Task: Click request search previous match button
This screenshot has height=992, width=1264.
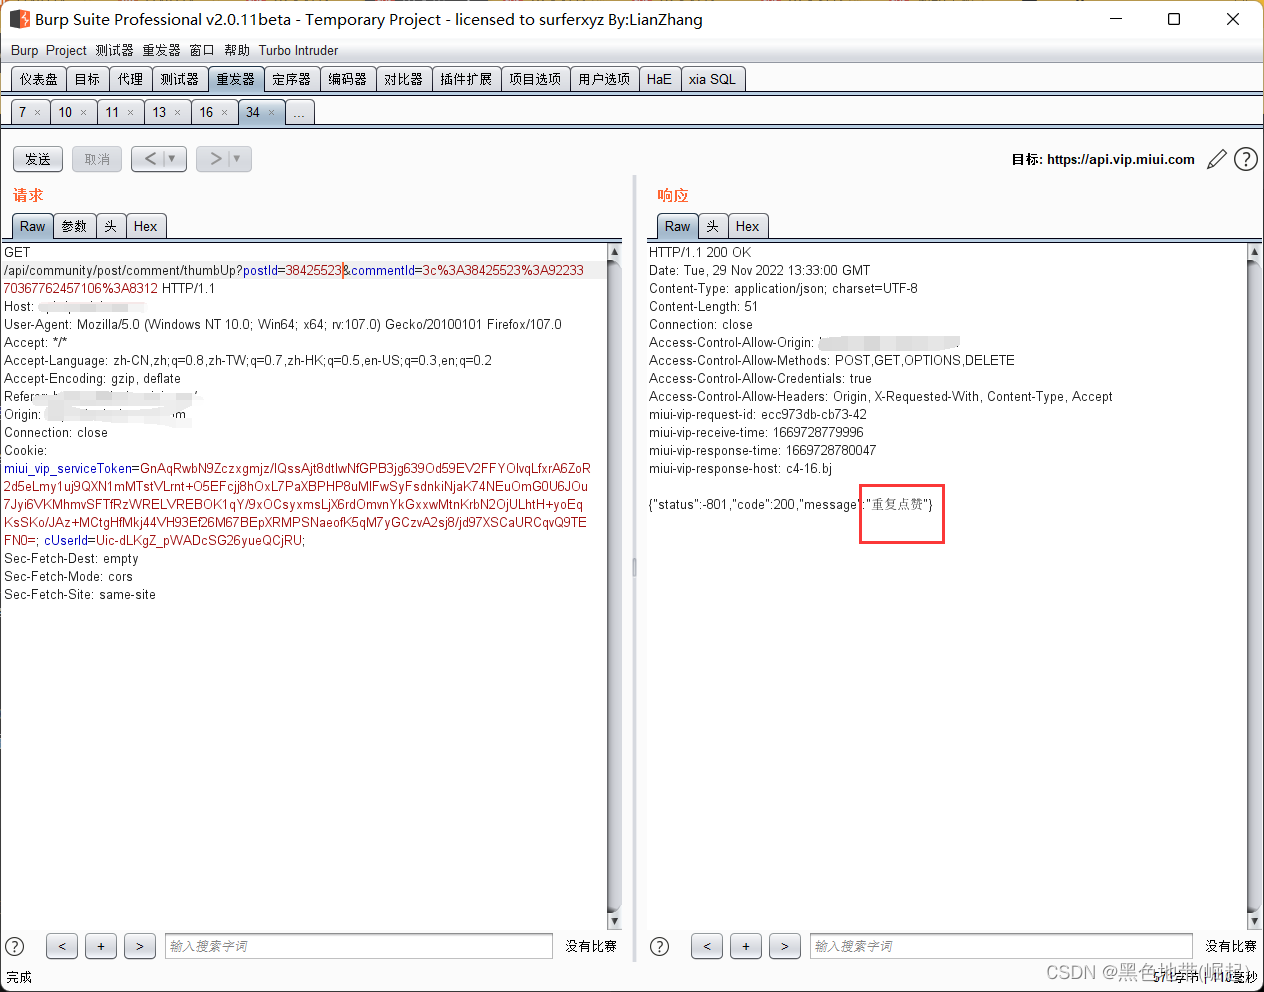Action: 62,946
